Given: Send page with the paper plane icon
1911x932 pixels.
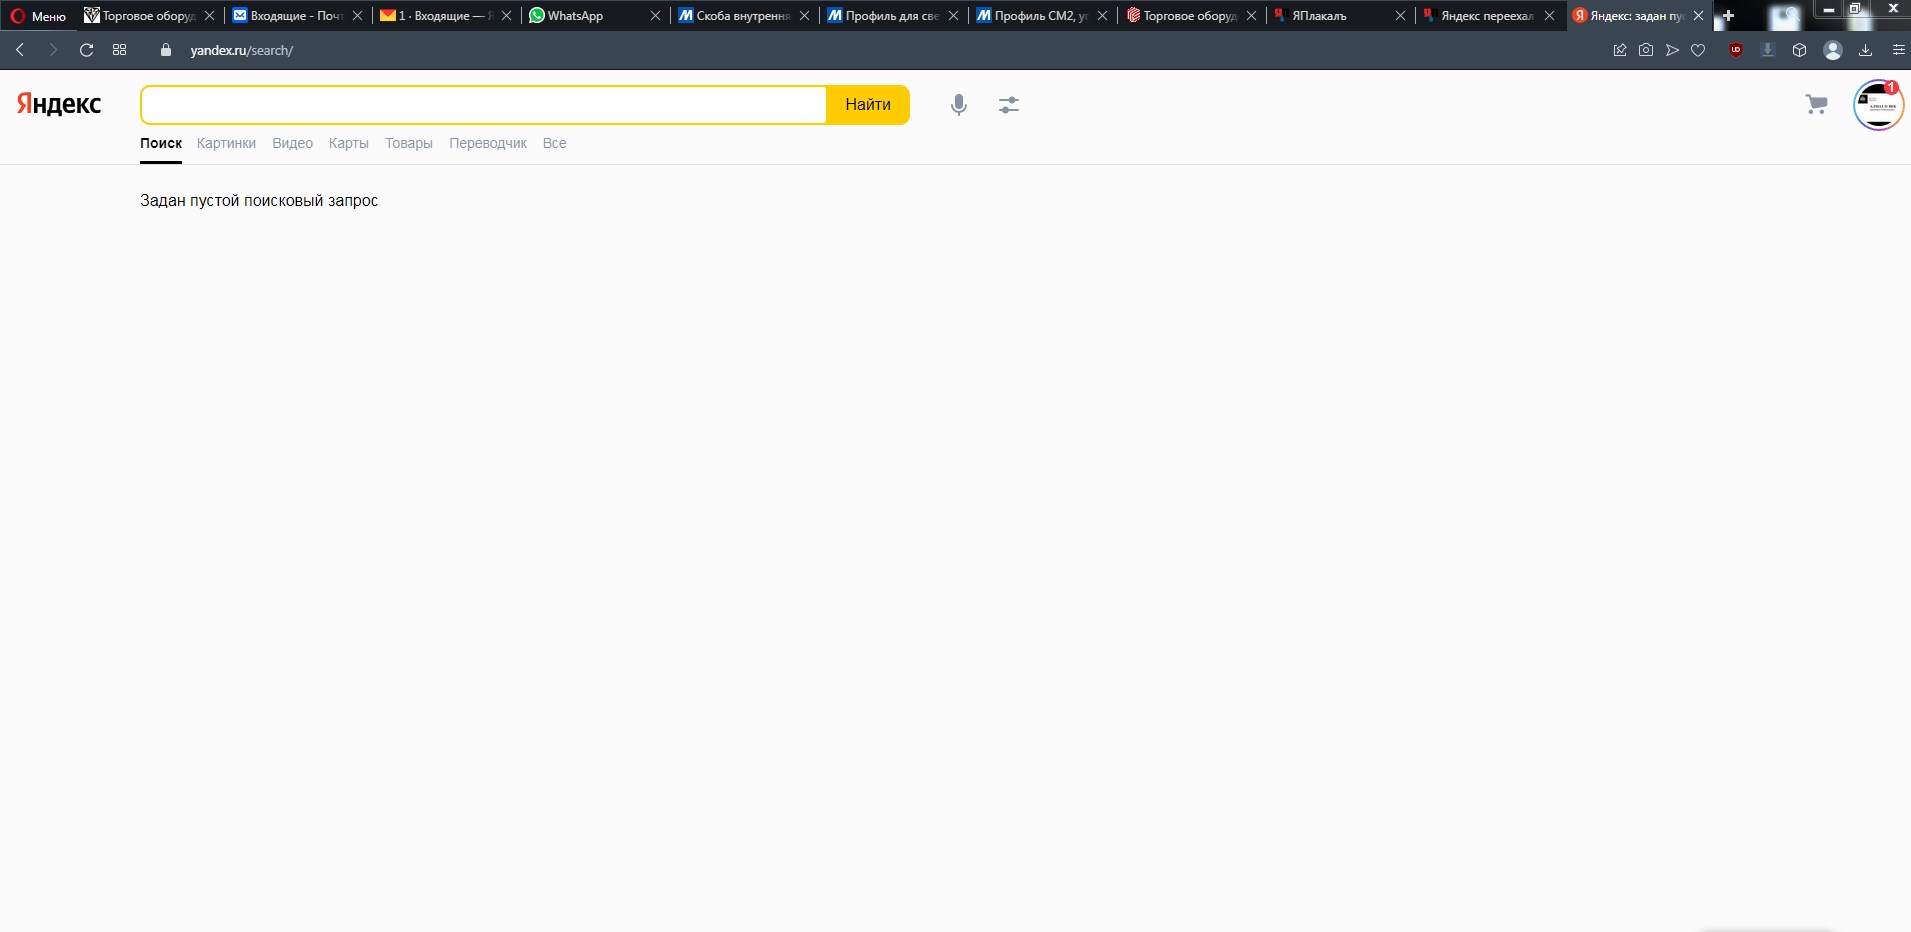Looking at the screenshot, I should (x=1672, y=50).
